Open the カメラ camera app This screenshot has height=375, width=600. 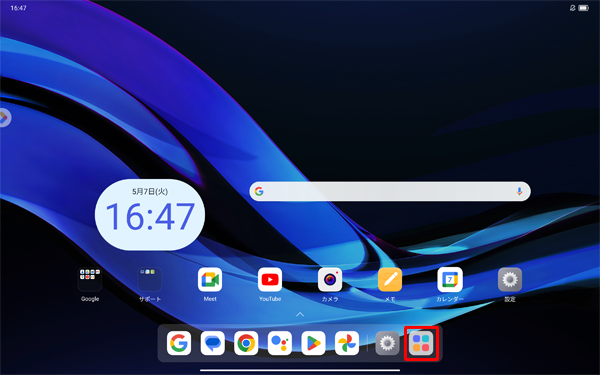(330, 279)
